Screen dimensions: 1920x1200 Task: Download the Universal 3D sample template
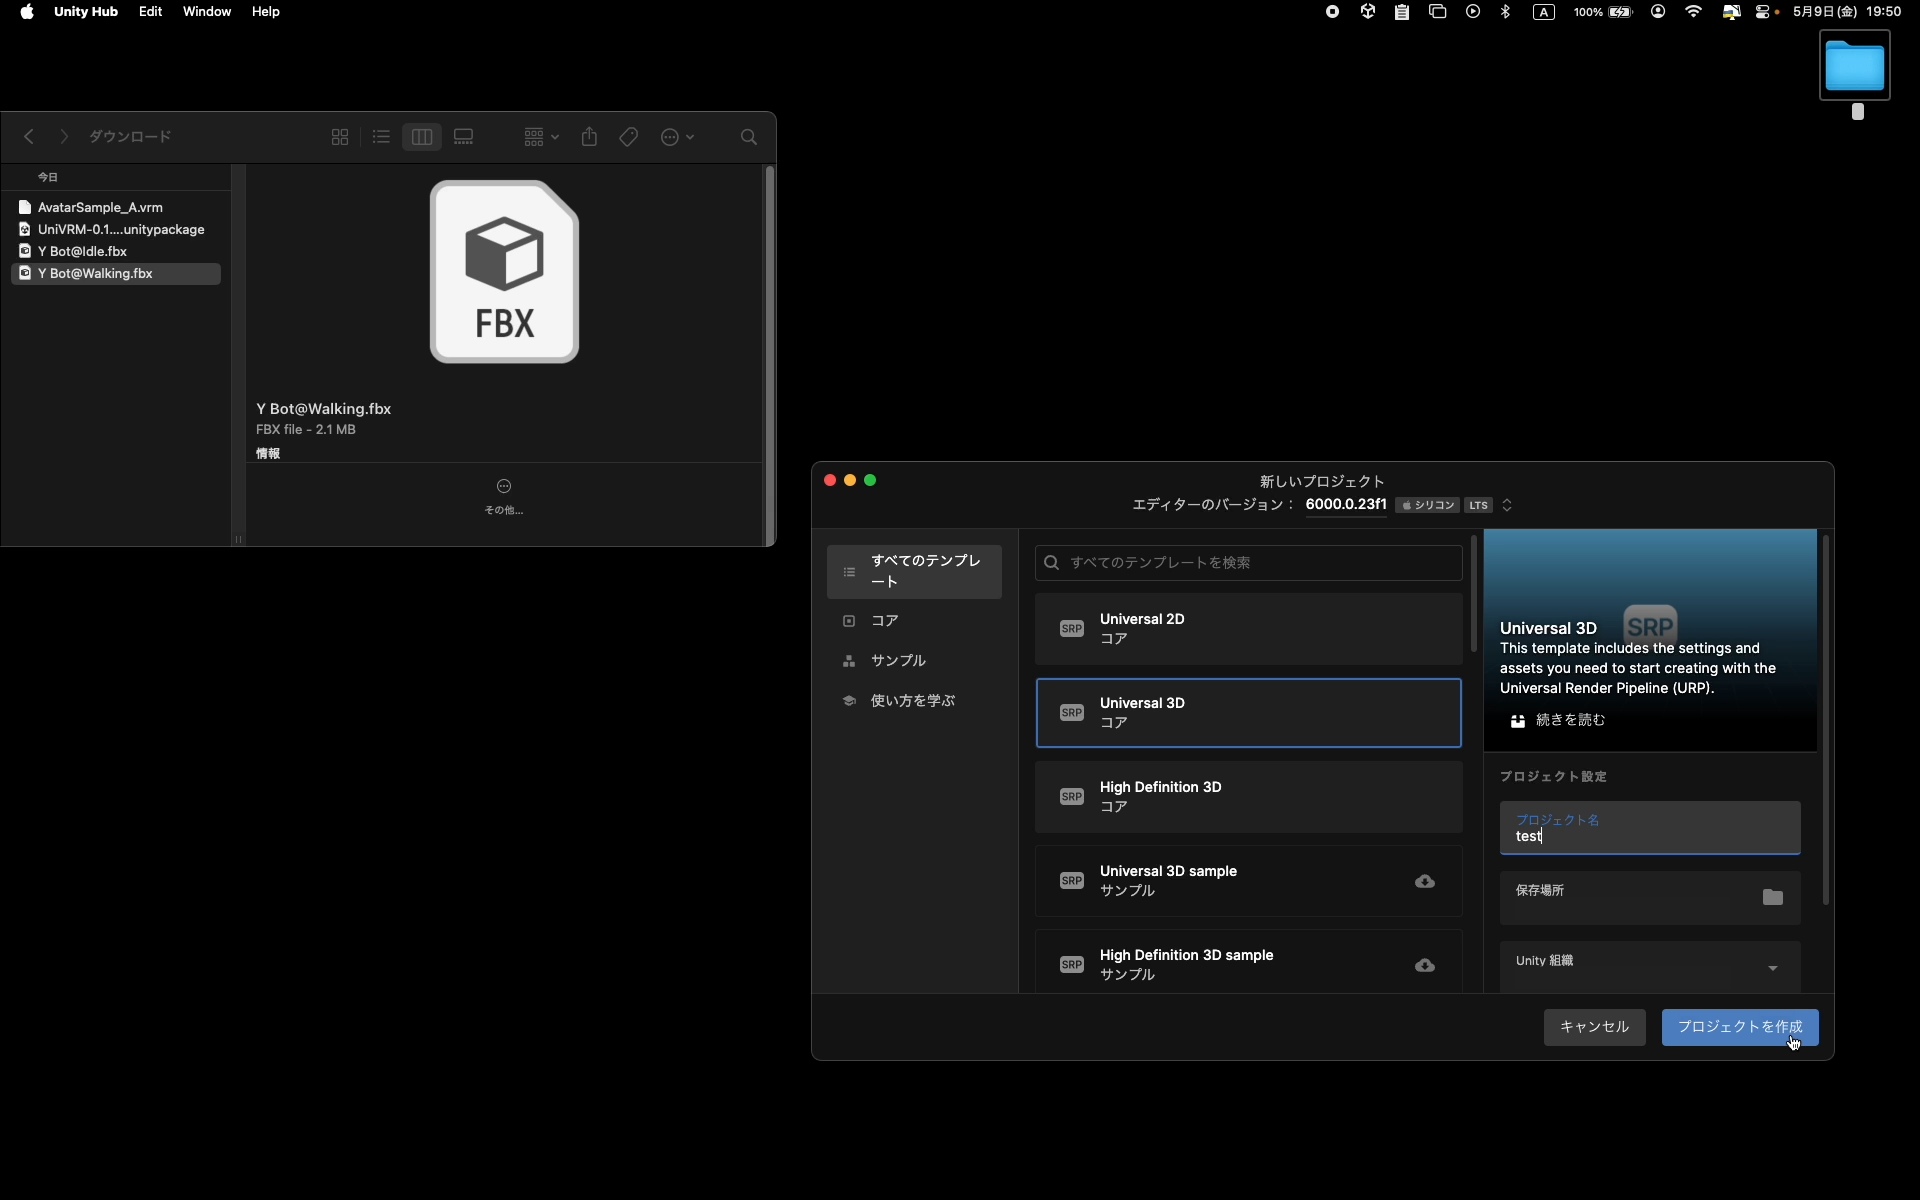[1425, 881]
